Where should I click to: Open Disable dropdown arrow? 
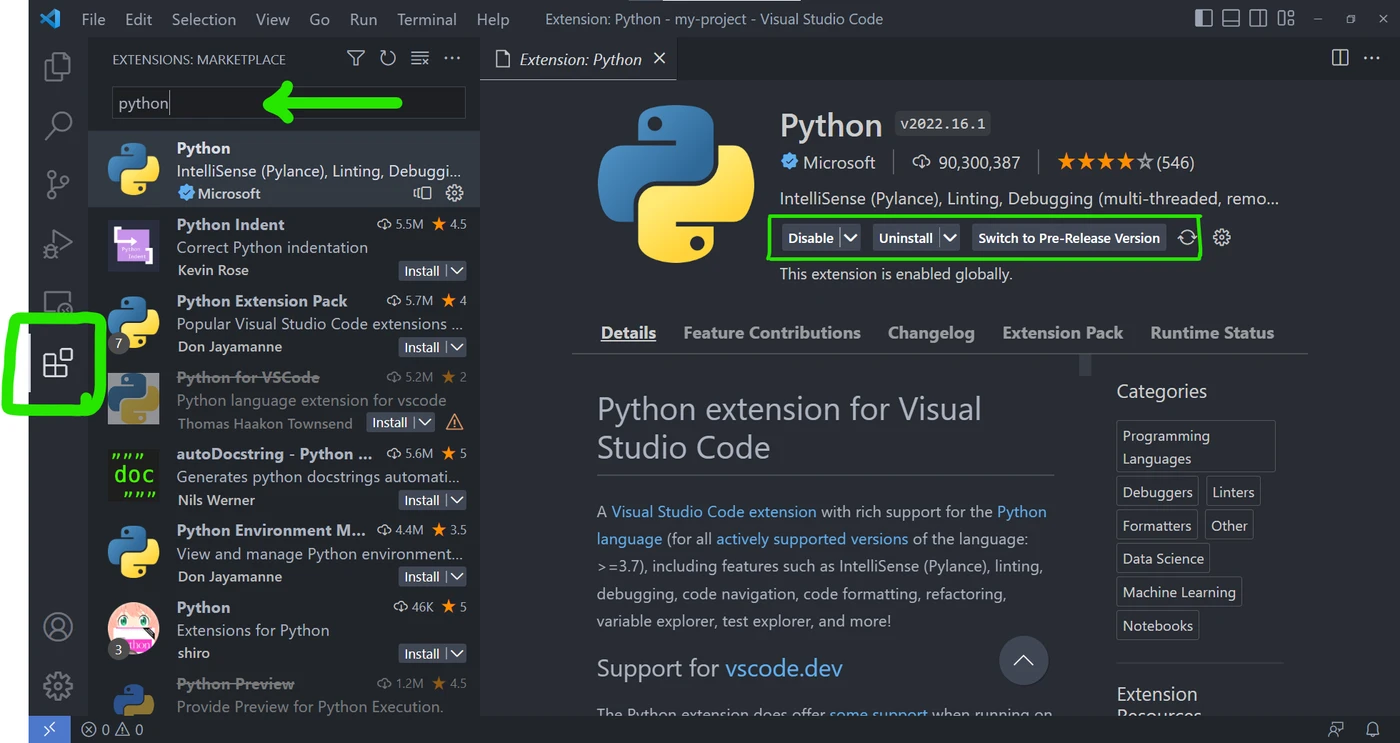850,238
